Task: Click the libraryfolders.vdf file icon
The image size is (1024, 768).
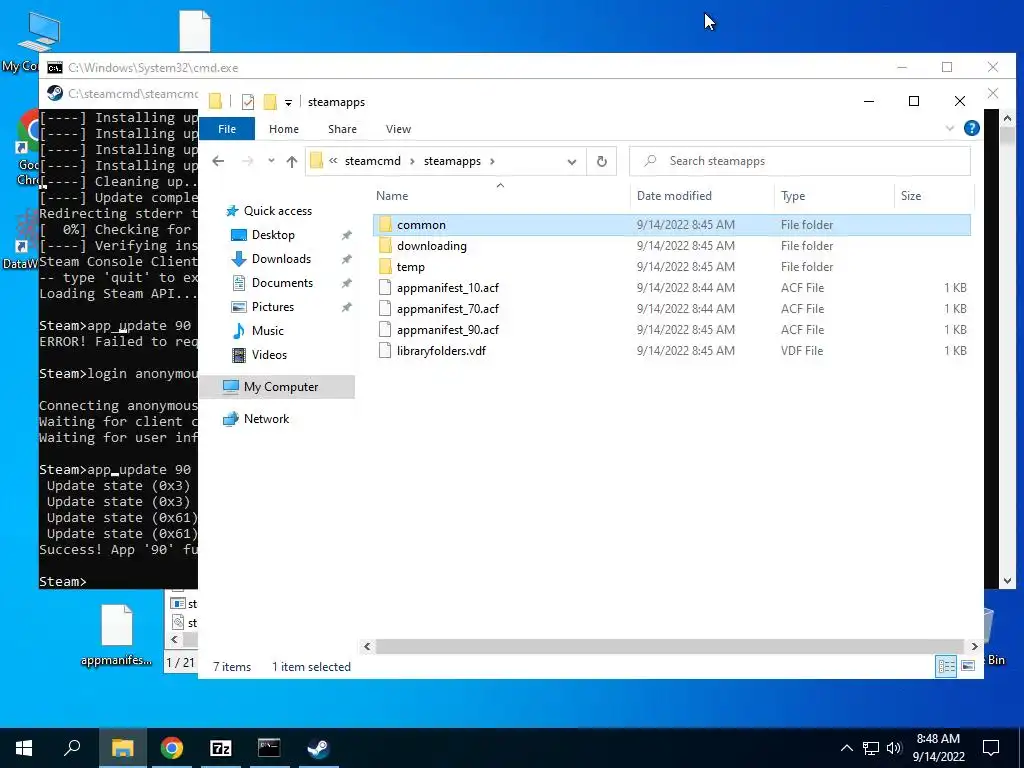Action: pyautogui.click(x=385, y=351)
